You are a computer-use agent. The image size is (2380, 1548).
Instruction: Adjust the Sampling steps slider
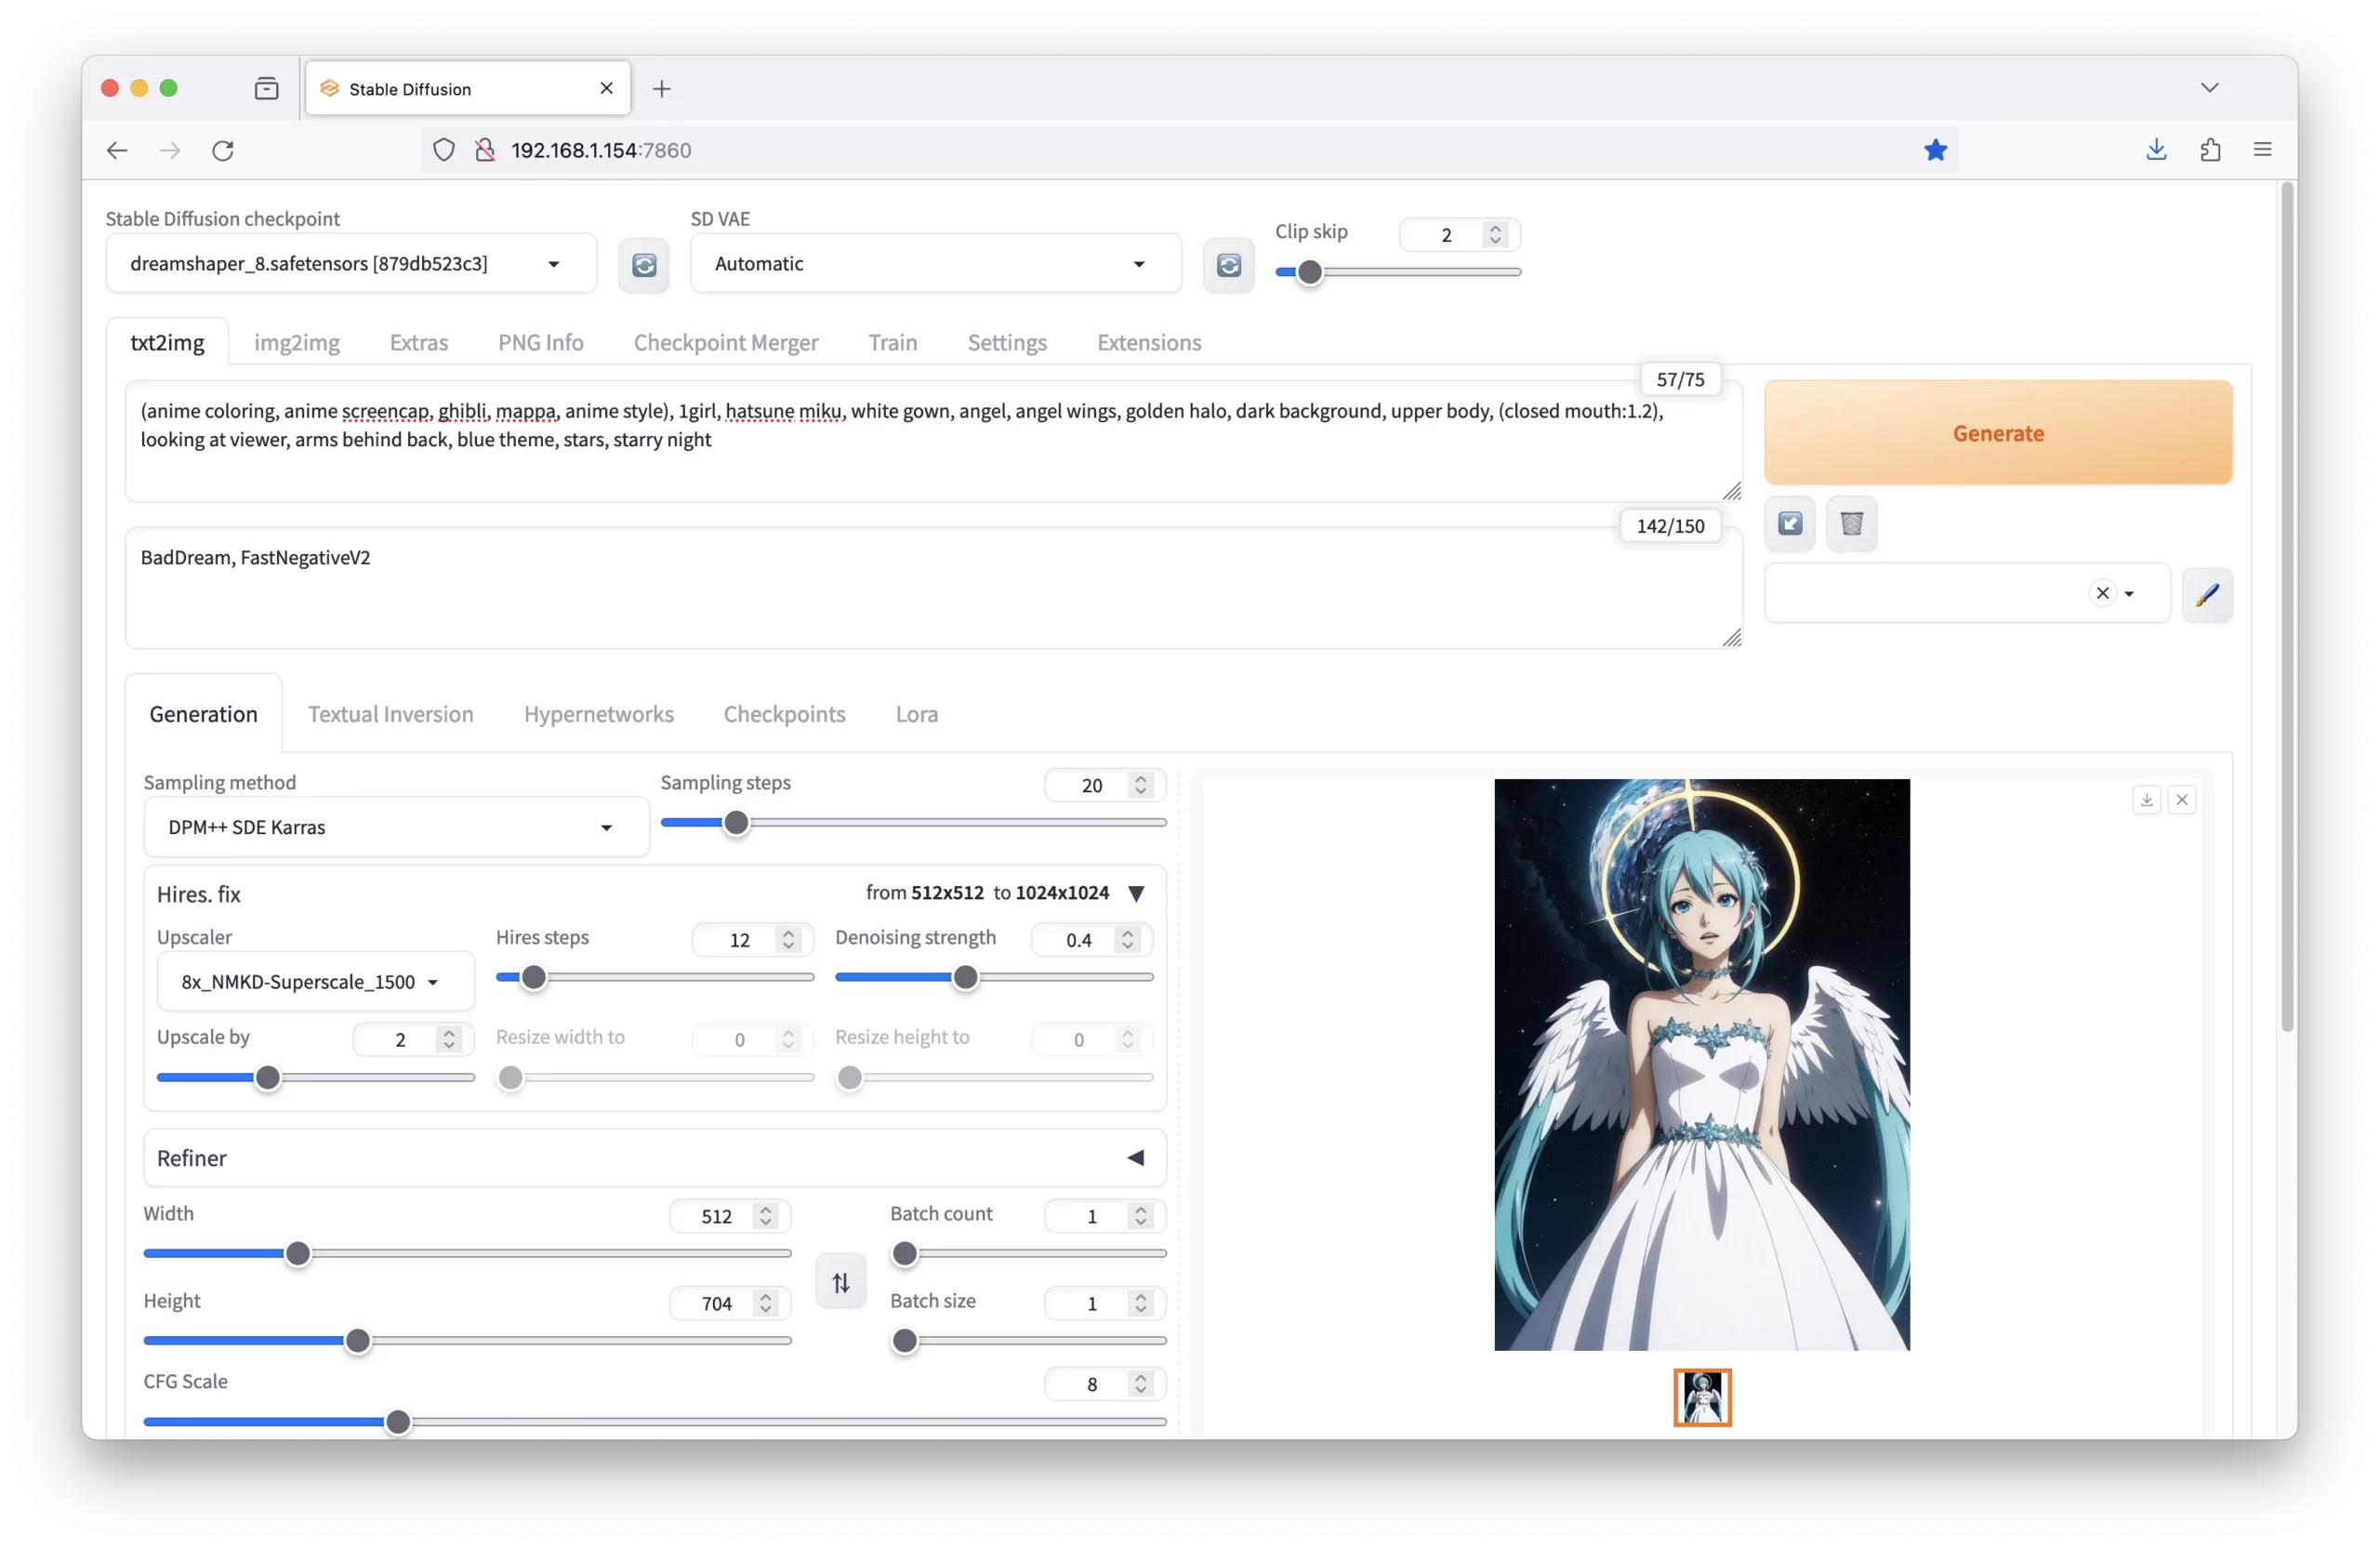click(x=913, y=823)
